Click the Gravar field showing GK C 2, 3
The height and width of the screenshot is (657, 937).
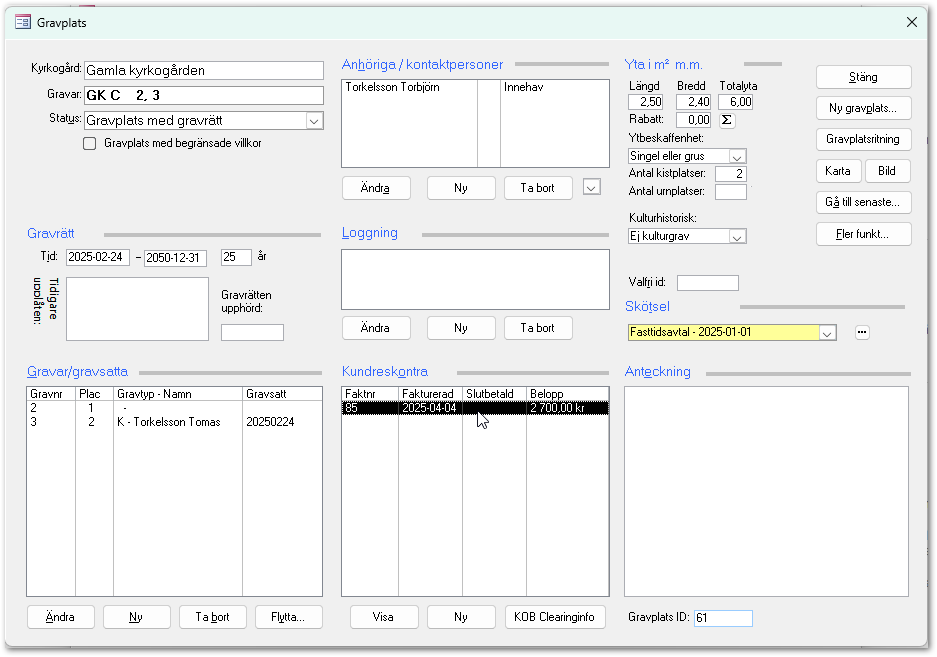(204, 96)
